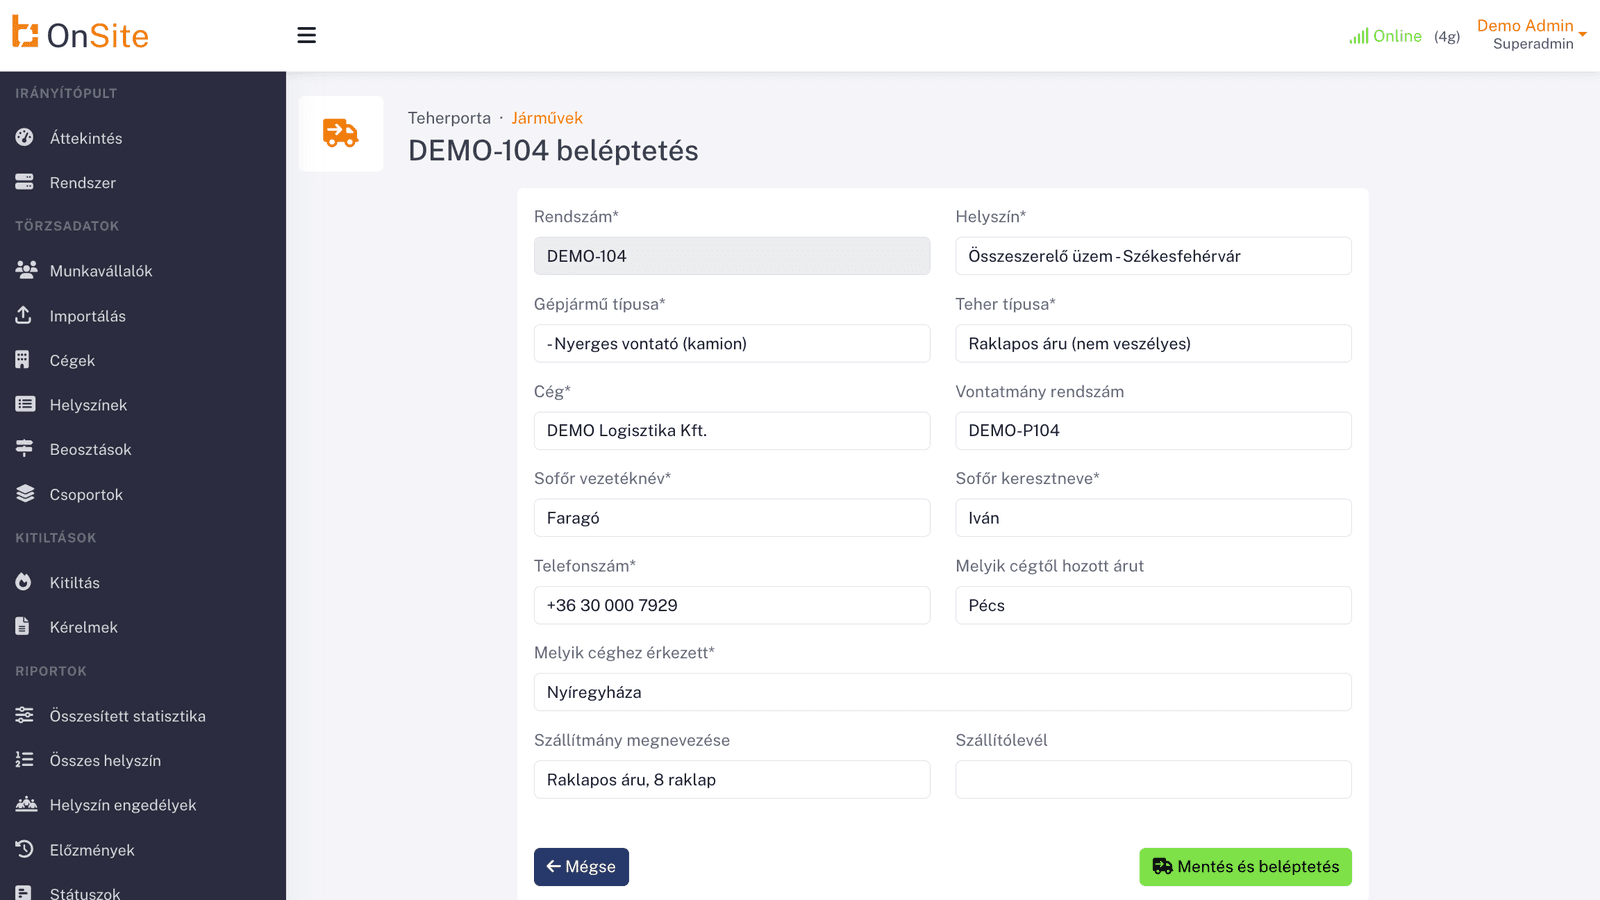Open the Gépjármű típusa dropdown
Viewport: 1600px width, 900px height.
(x=732, y=343)
